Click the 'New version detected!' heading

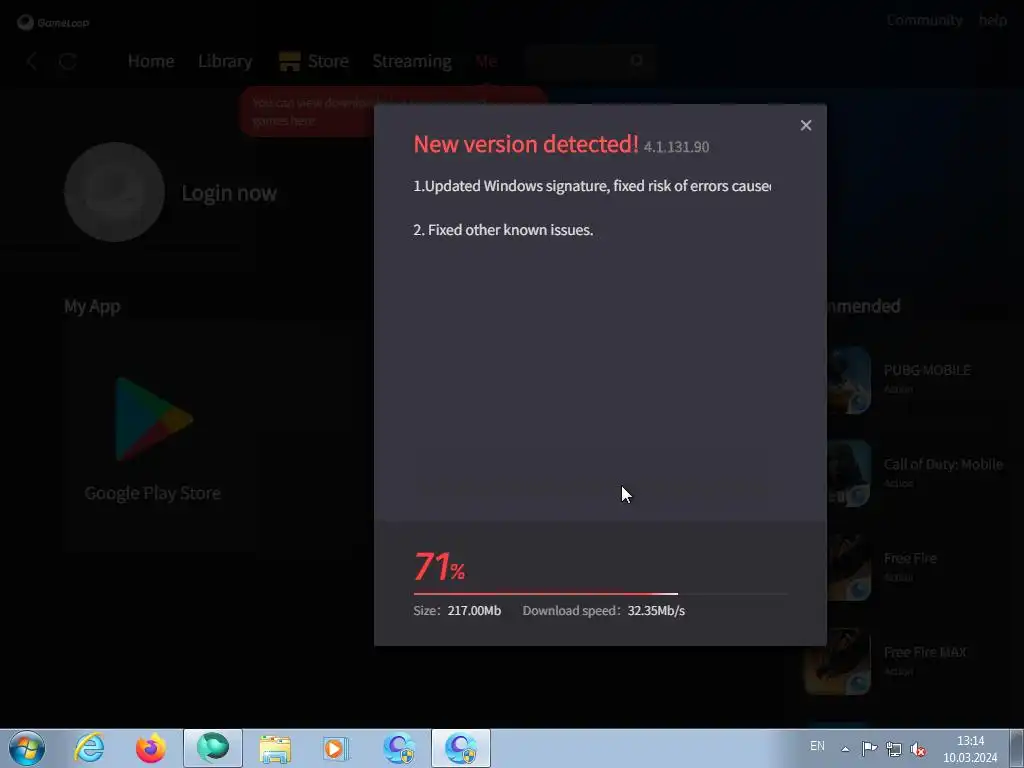(526, 144)
